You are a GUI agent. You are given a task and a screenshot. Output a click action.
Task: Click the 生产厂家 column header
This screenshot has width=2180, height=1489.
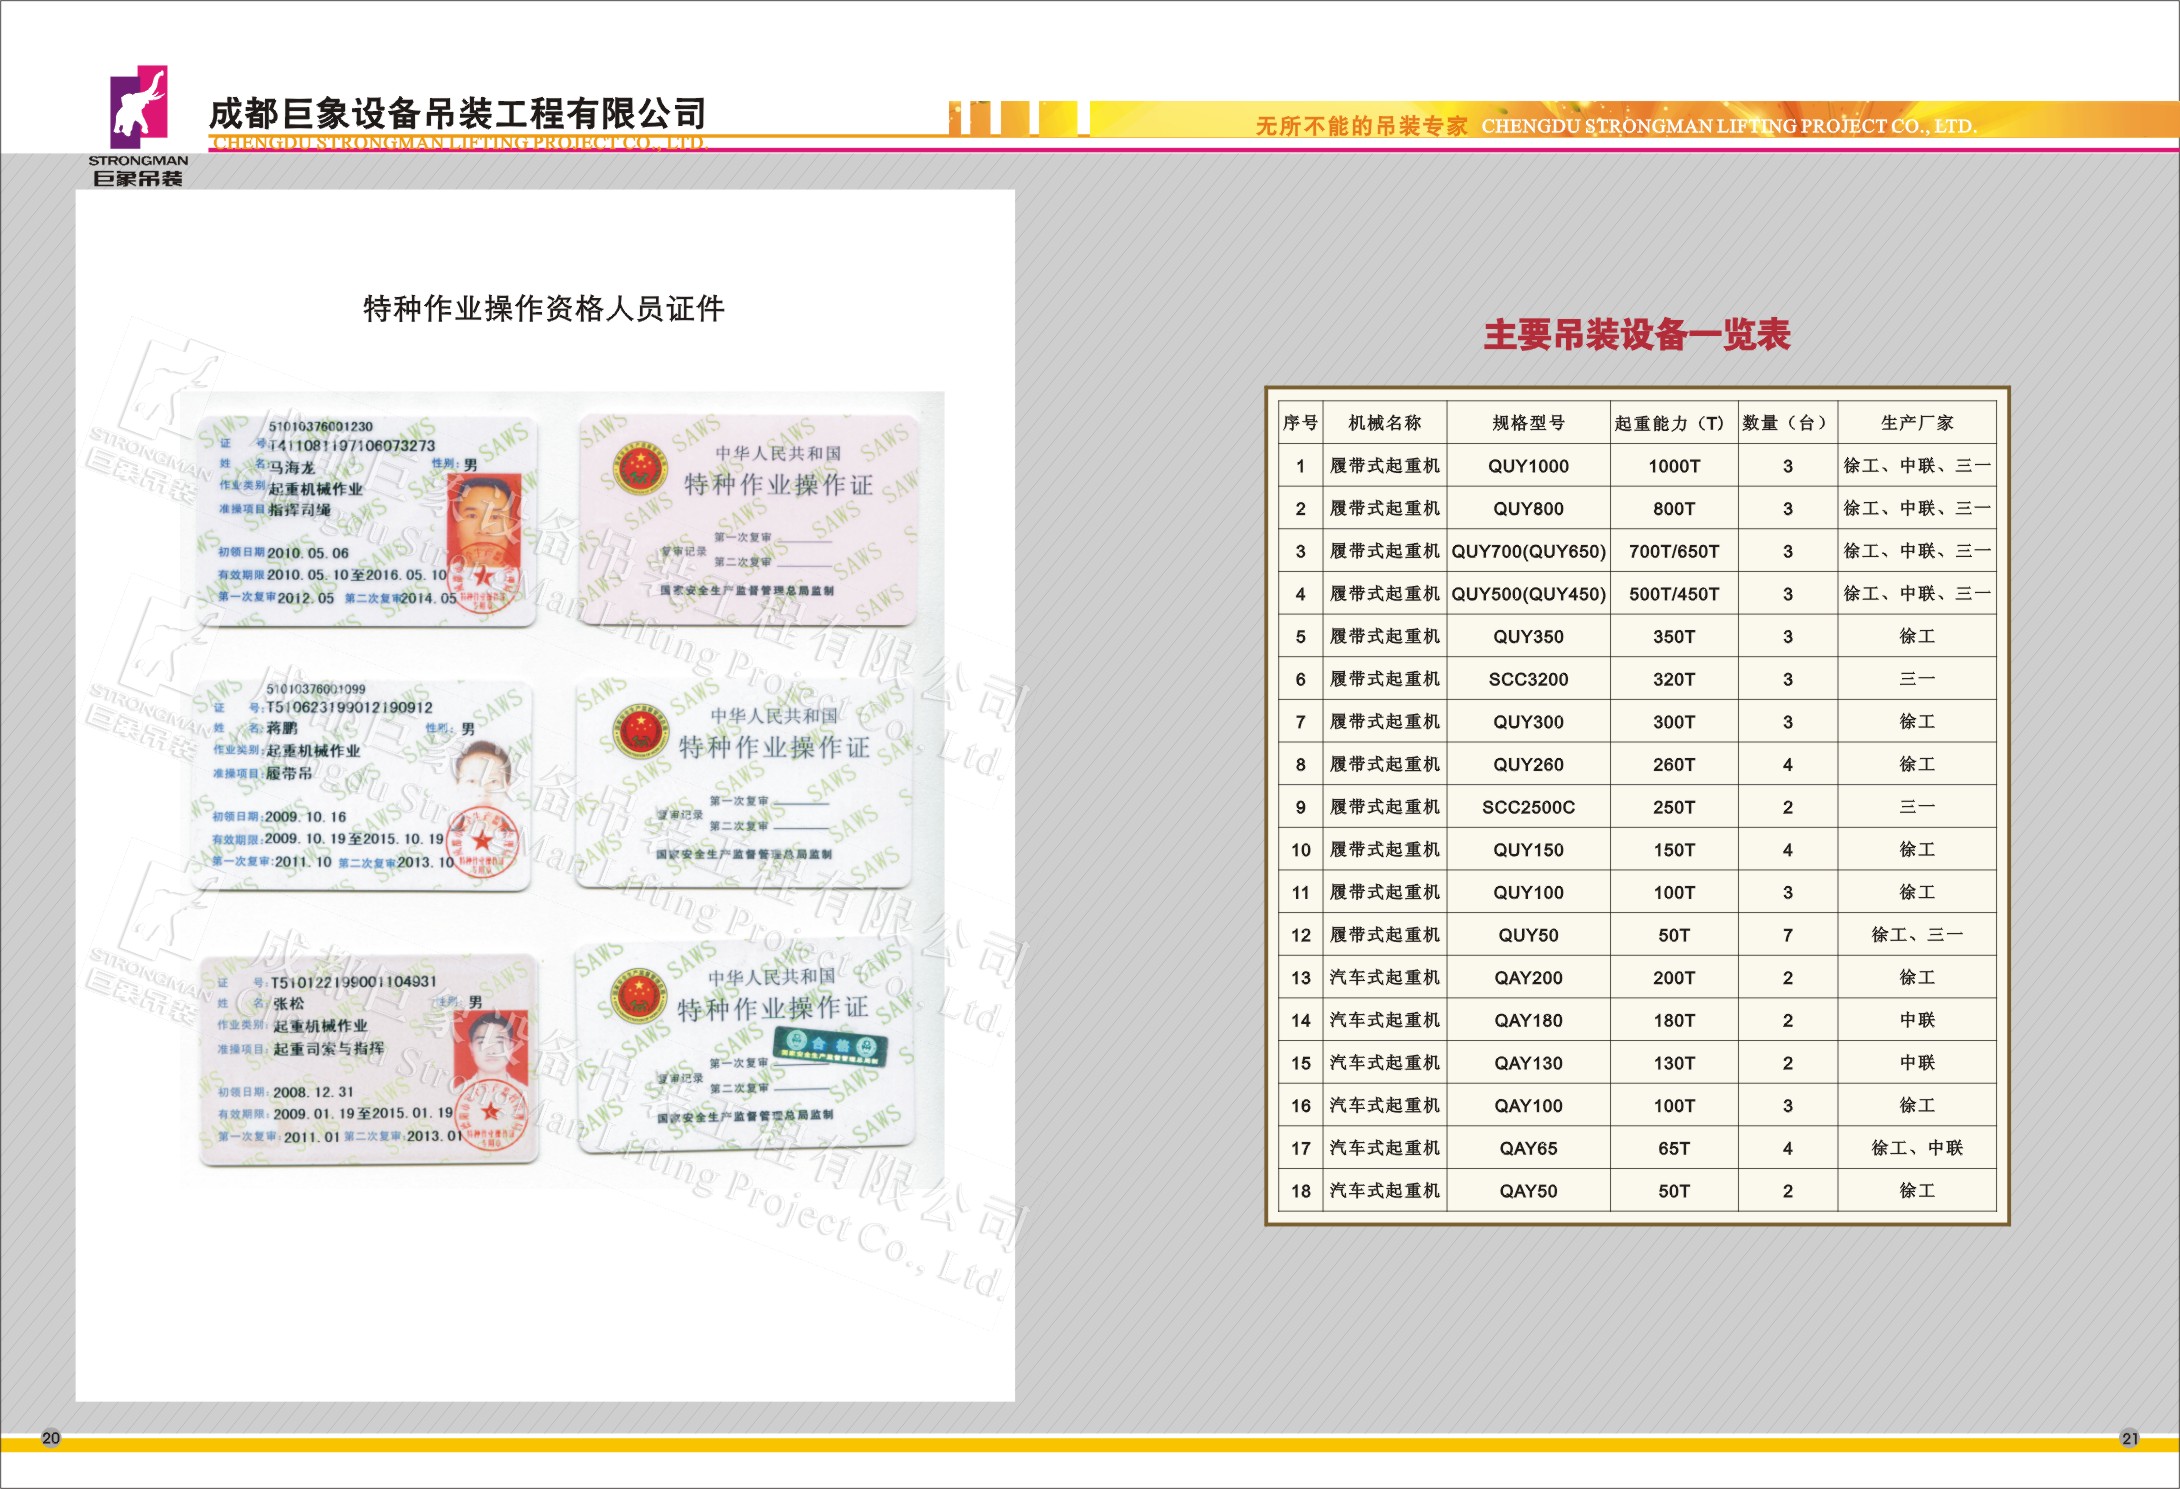coord(1916,423)
